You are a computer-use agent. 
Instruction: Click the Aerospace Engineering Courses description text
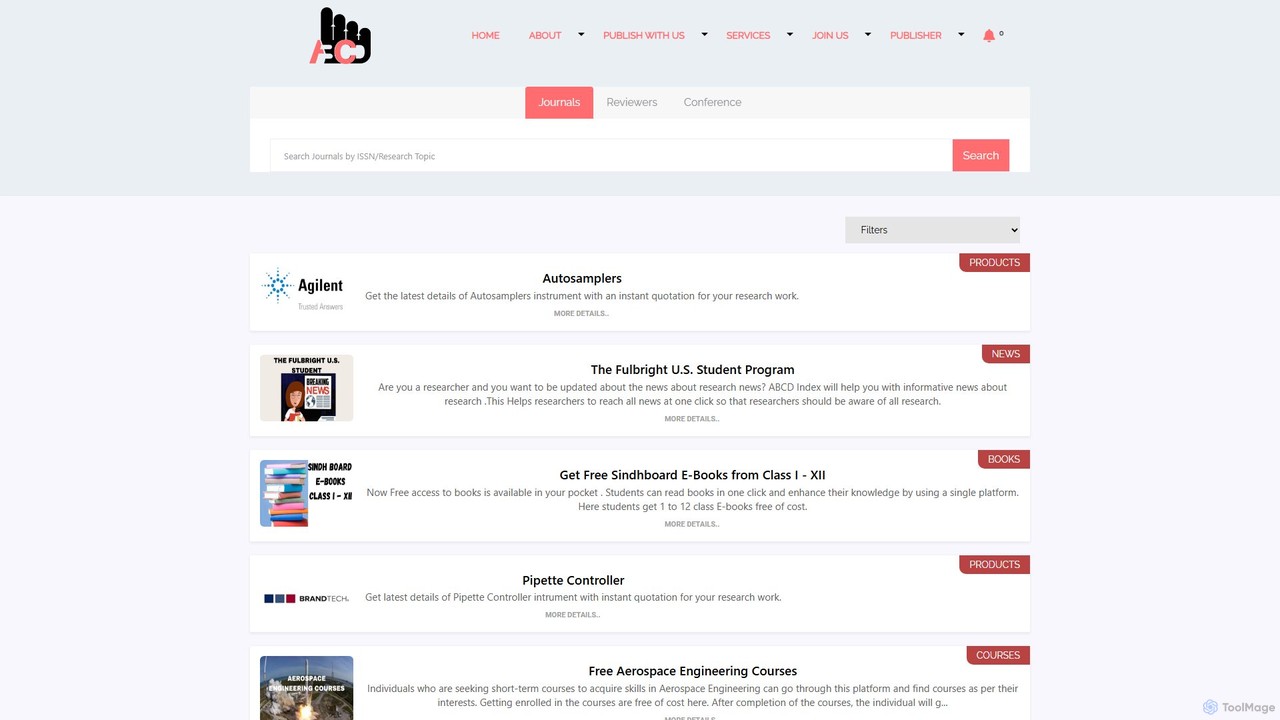pyautogui.click(x=692, y=695)
